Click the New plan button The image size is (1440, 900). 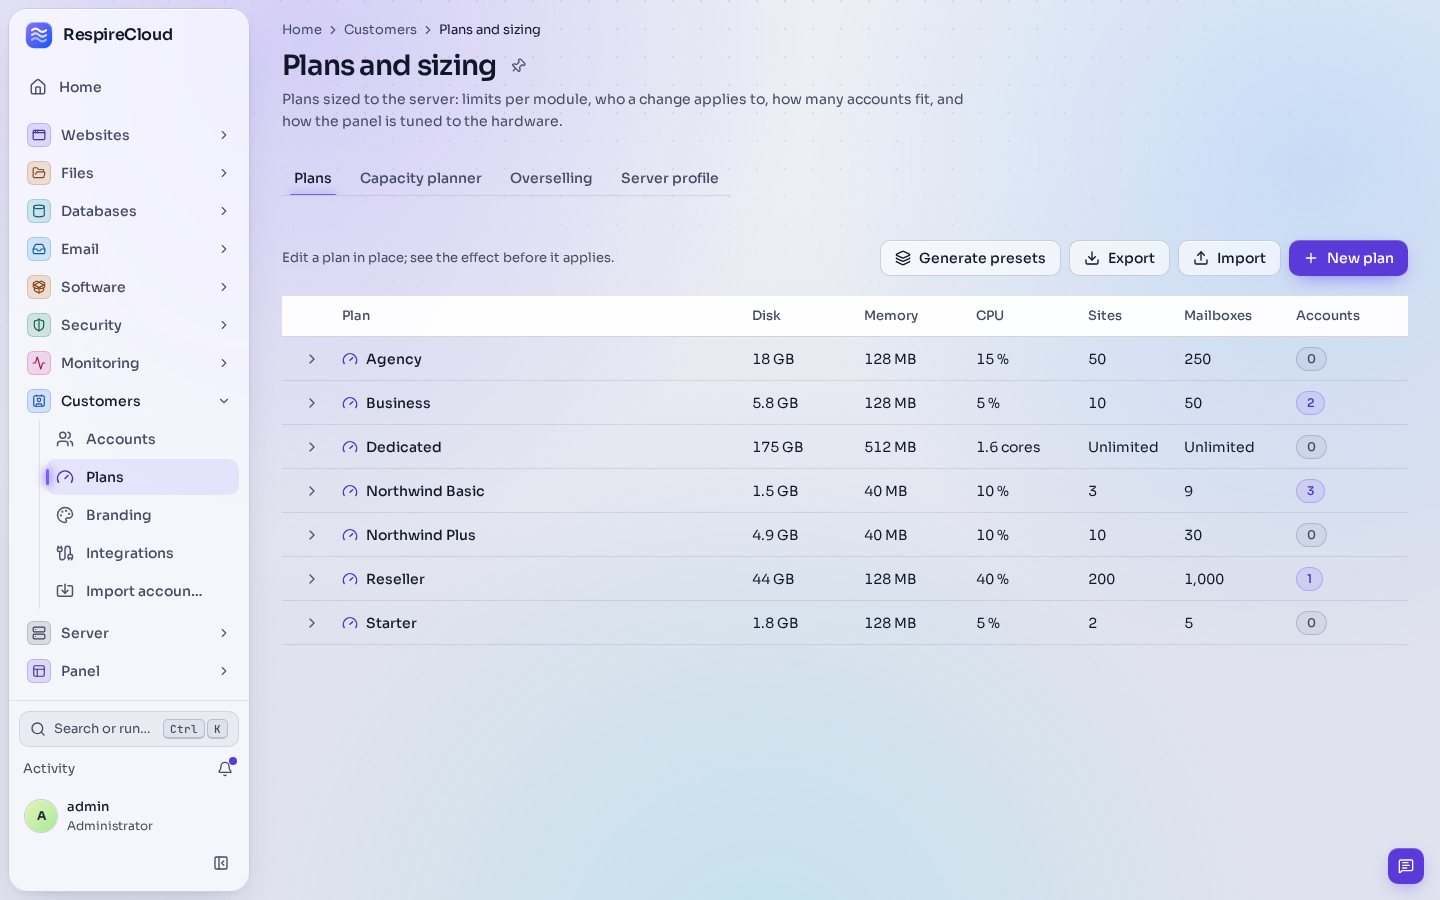1348,258
